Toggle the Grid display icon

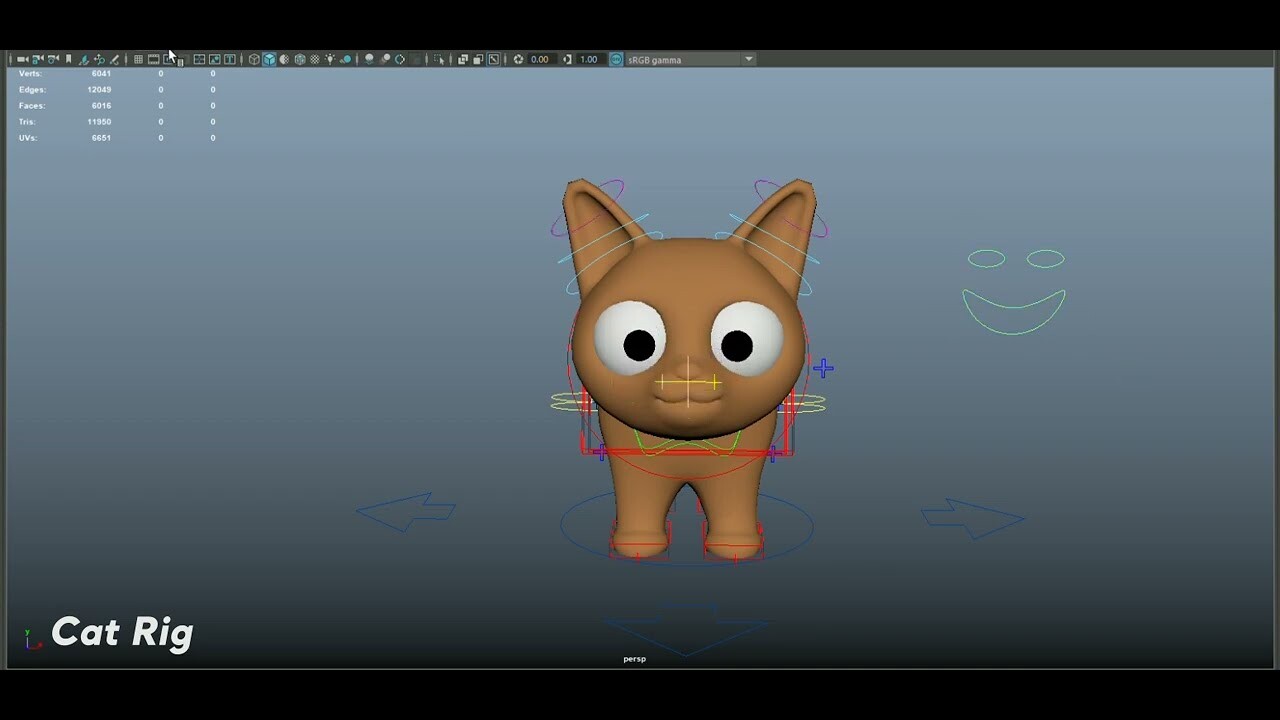coord(139,59)
